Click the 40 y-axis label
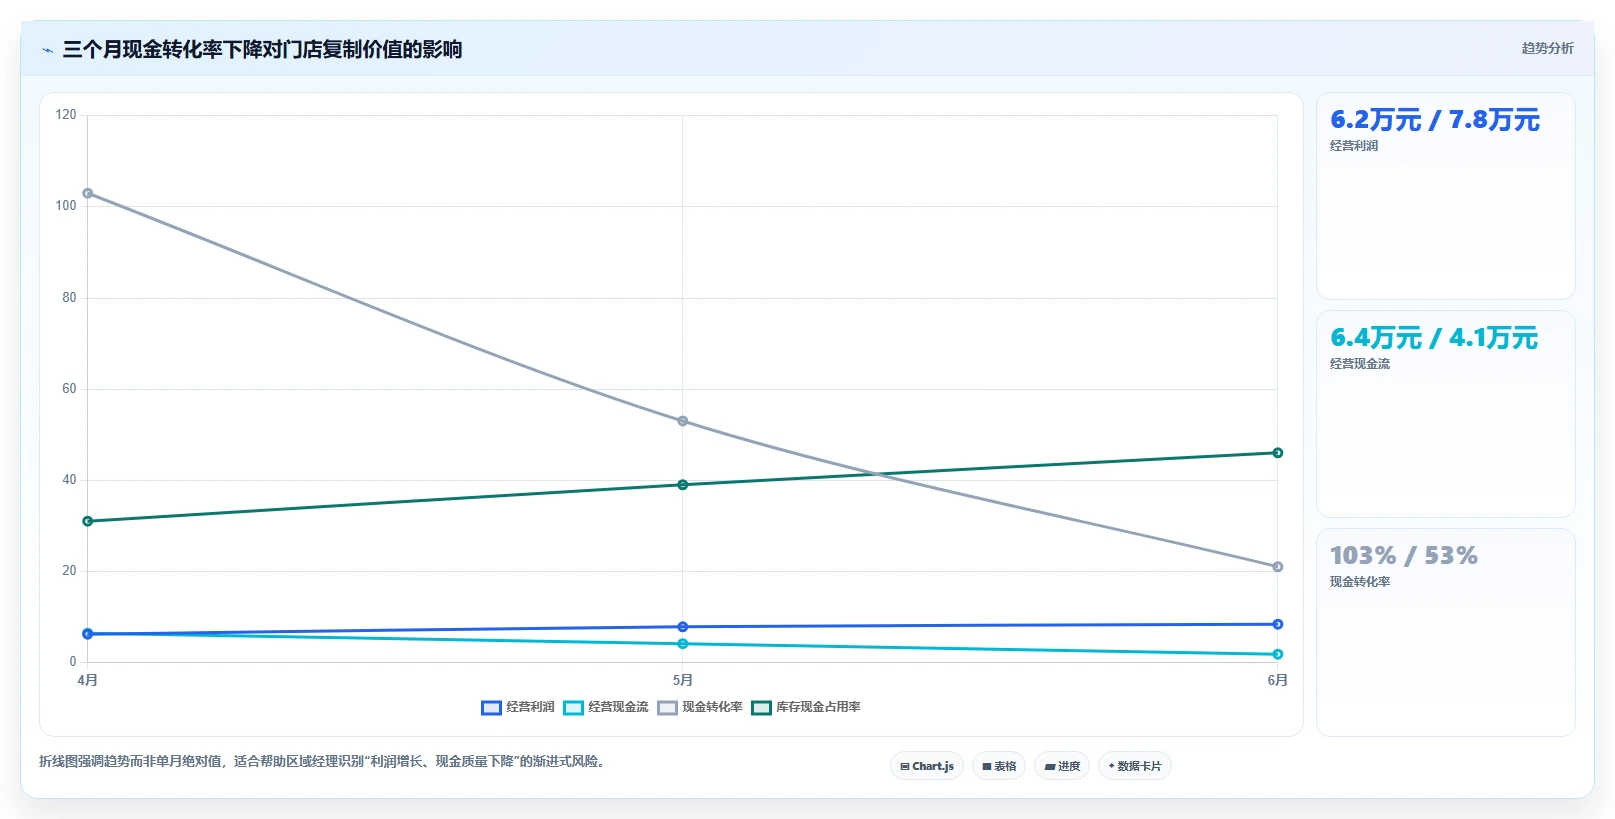 tap(69, 480)
